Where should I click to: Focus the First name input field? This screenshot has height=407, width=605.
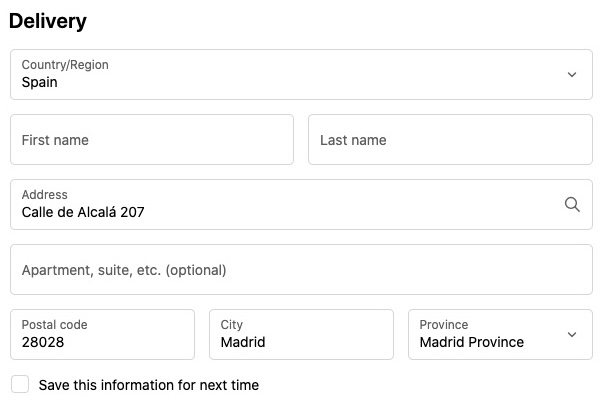point(152,140)
